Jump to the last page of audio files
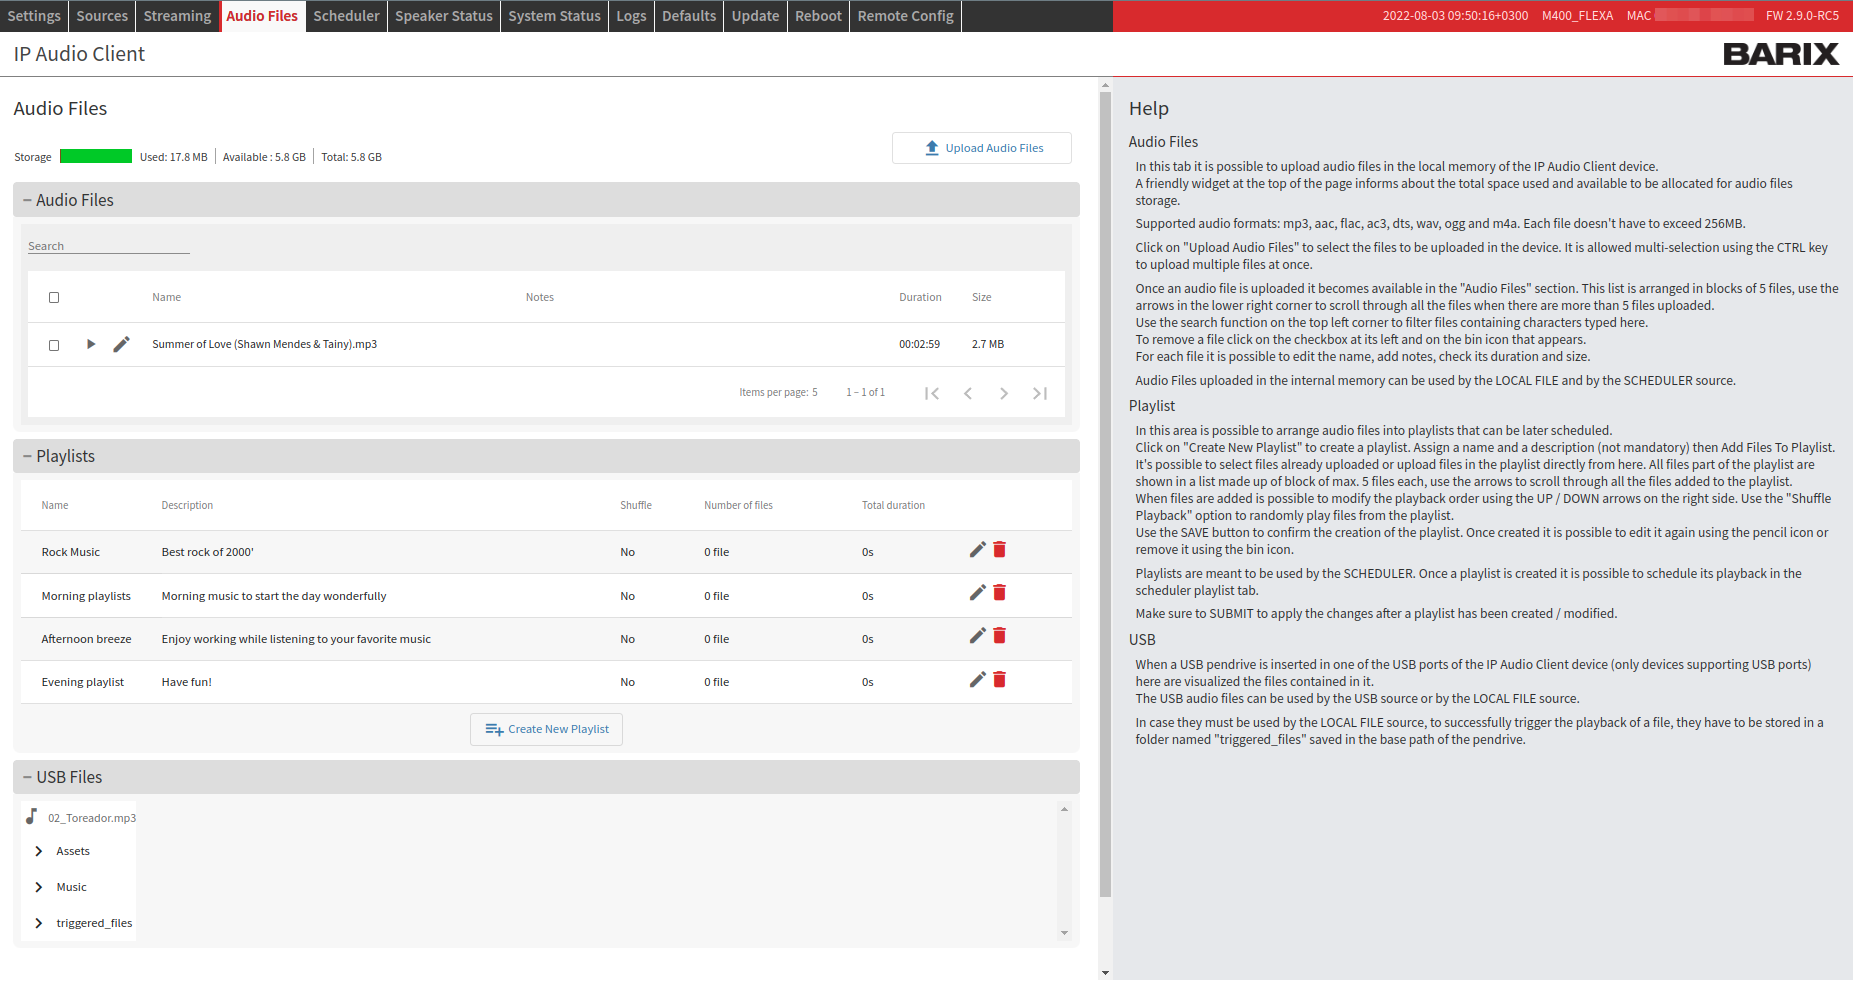Viewport: 1854px width, 982px height. pyautogui.click(x=1039, y=393)
